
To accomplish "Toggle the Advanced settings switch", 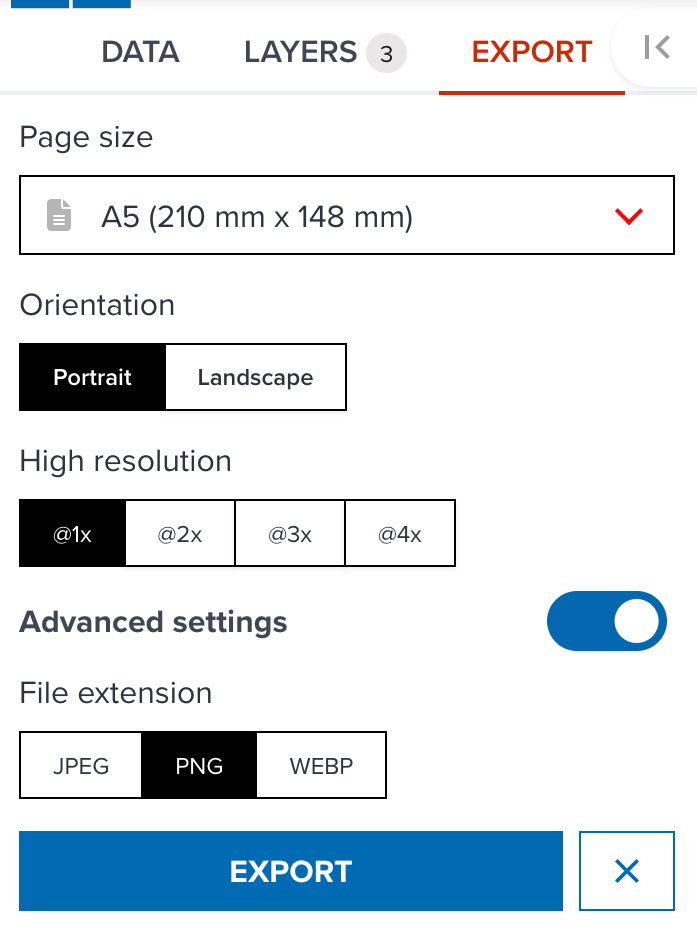I will pyautogui.click(x=606, y=621).
